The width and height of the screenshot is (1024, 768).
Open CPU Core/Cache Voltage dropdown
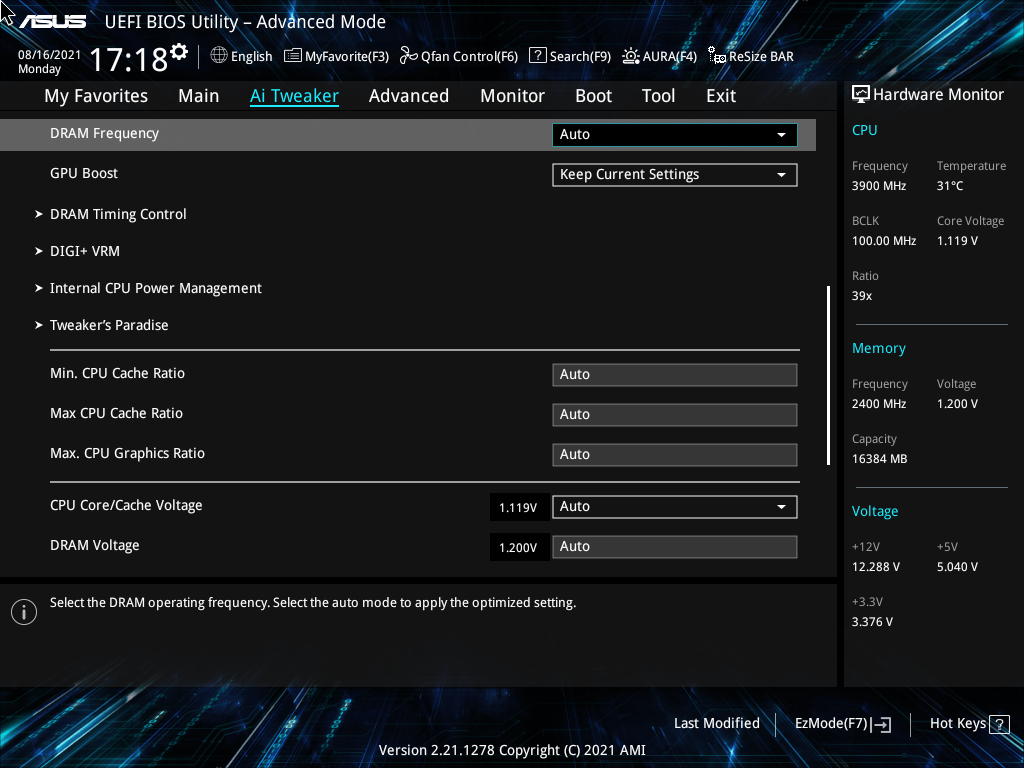coord(675,507)
